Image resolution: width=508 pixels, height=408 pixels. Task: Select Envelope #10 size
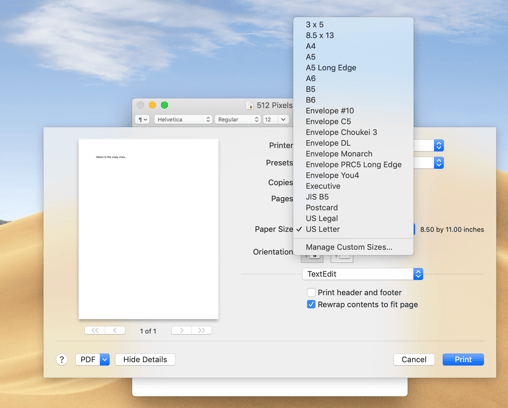pyautogui.click(x=353, y=111)
